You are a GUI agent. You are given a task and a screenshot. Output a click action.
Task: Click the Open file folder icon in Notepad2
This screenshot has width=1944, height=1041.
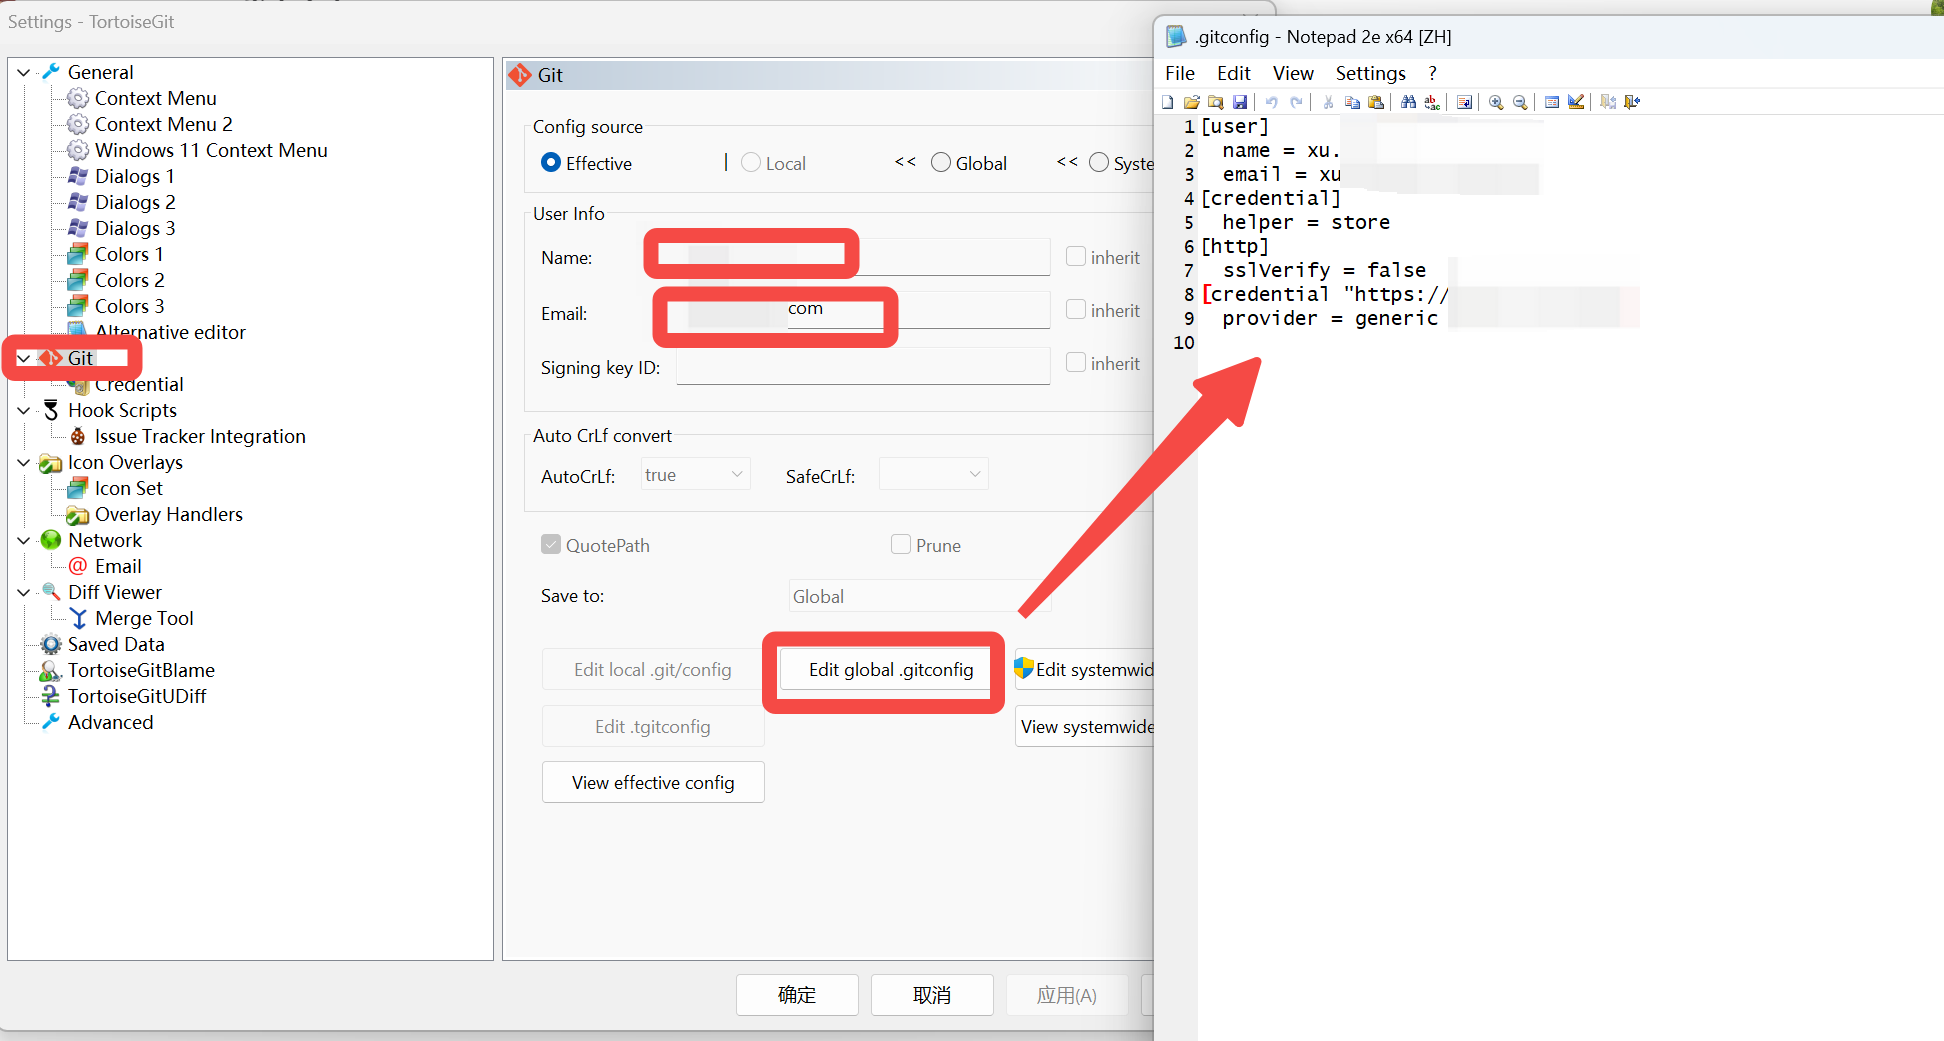tap(1192, 102)
